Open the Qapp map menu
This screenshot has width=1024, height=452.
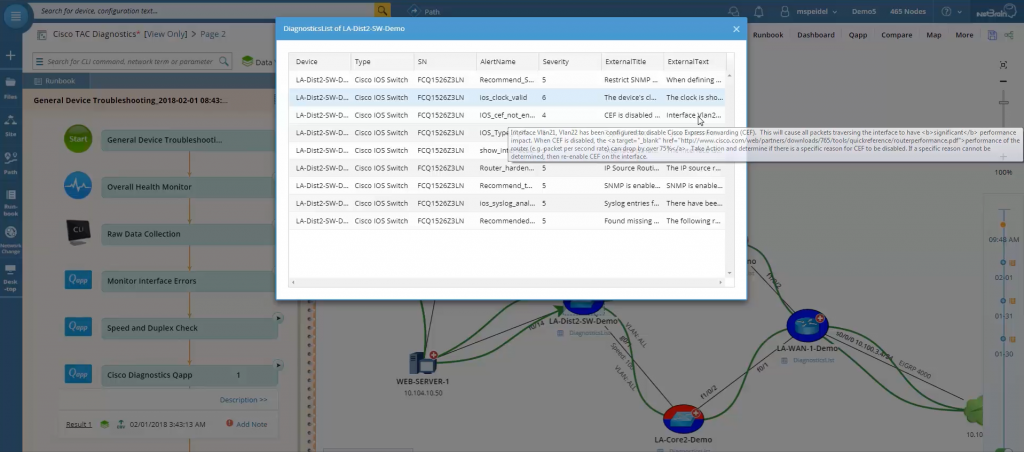point(857,35)
